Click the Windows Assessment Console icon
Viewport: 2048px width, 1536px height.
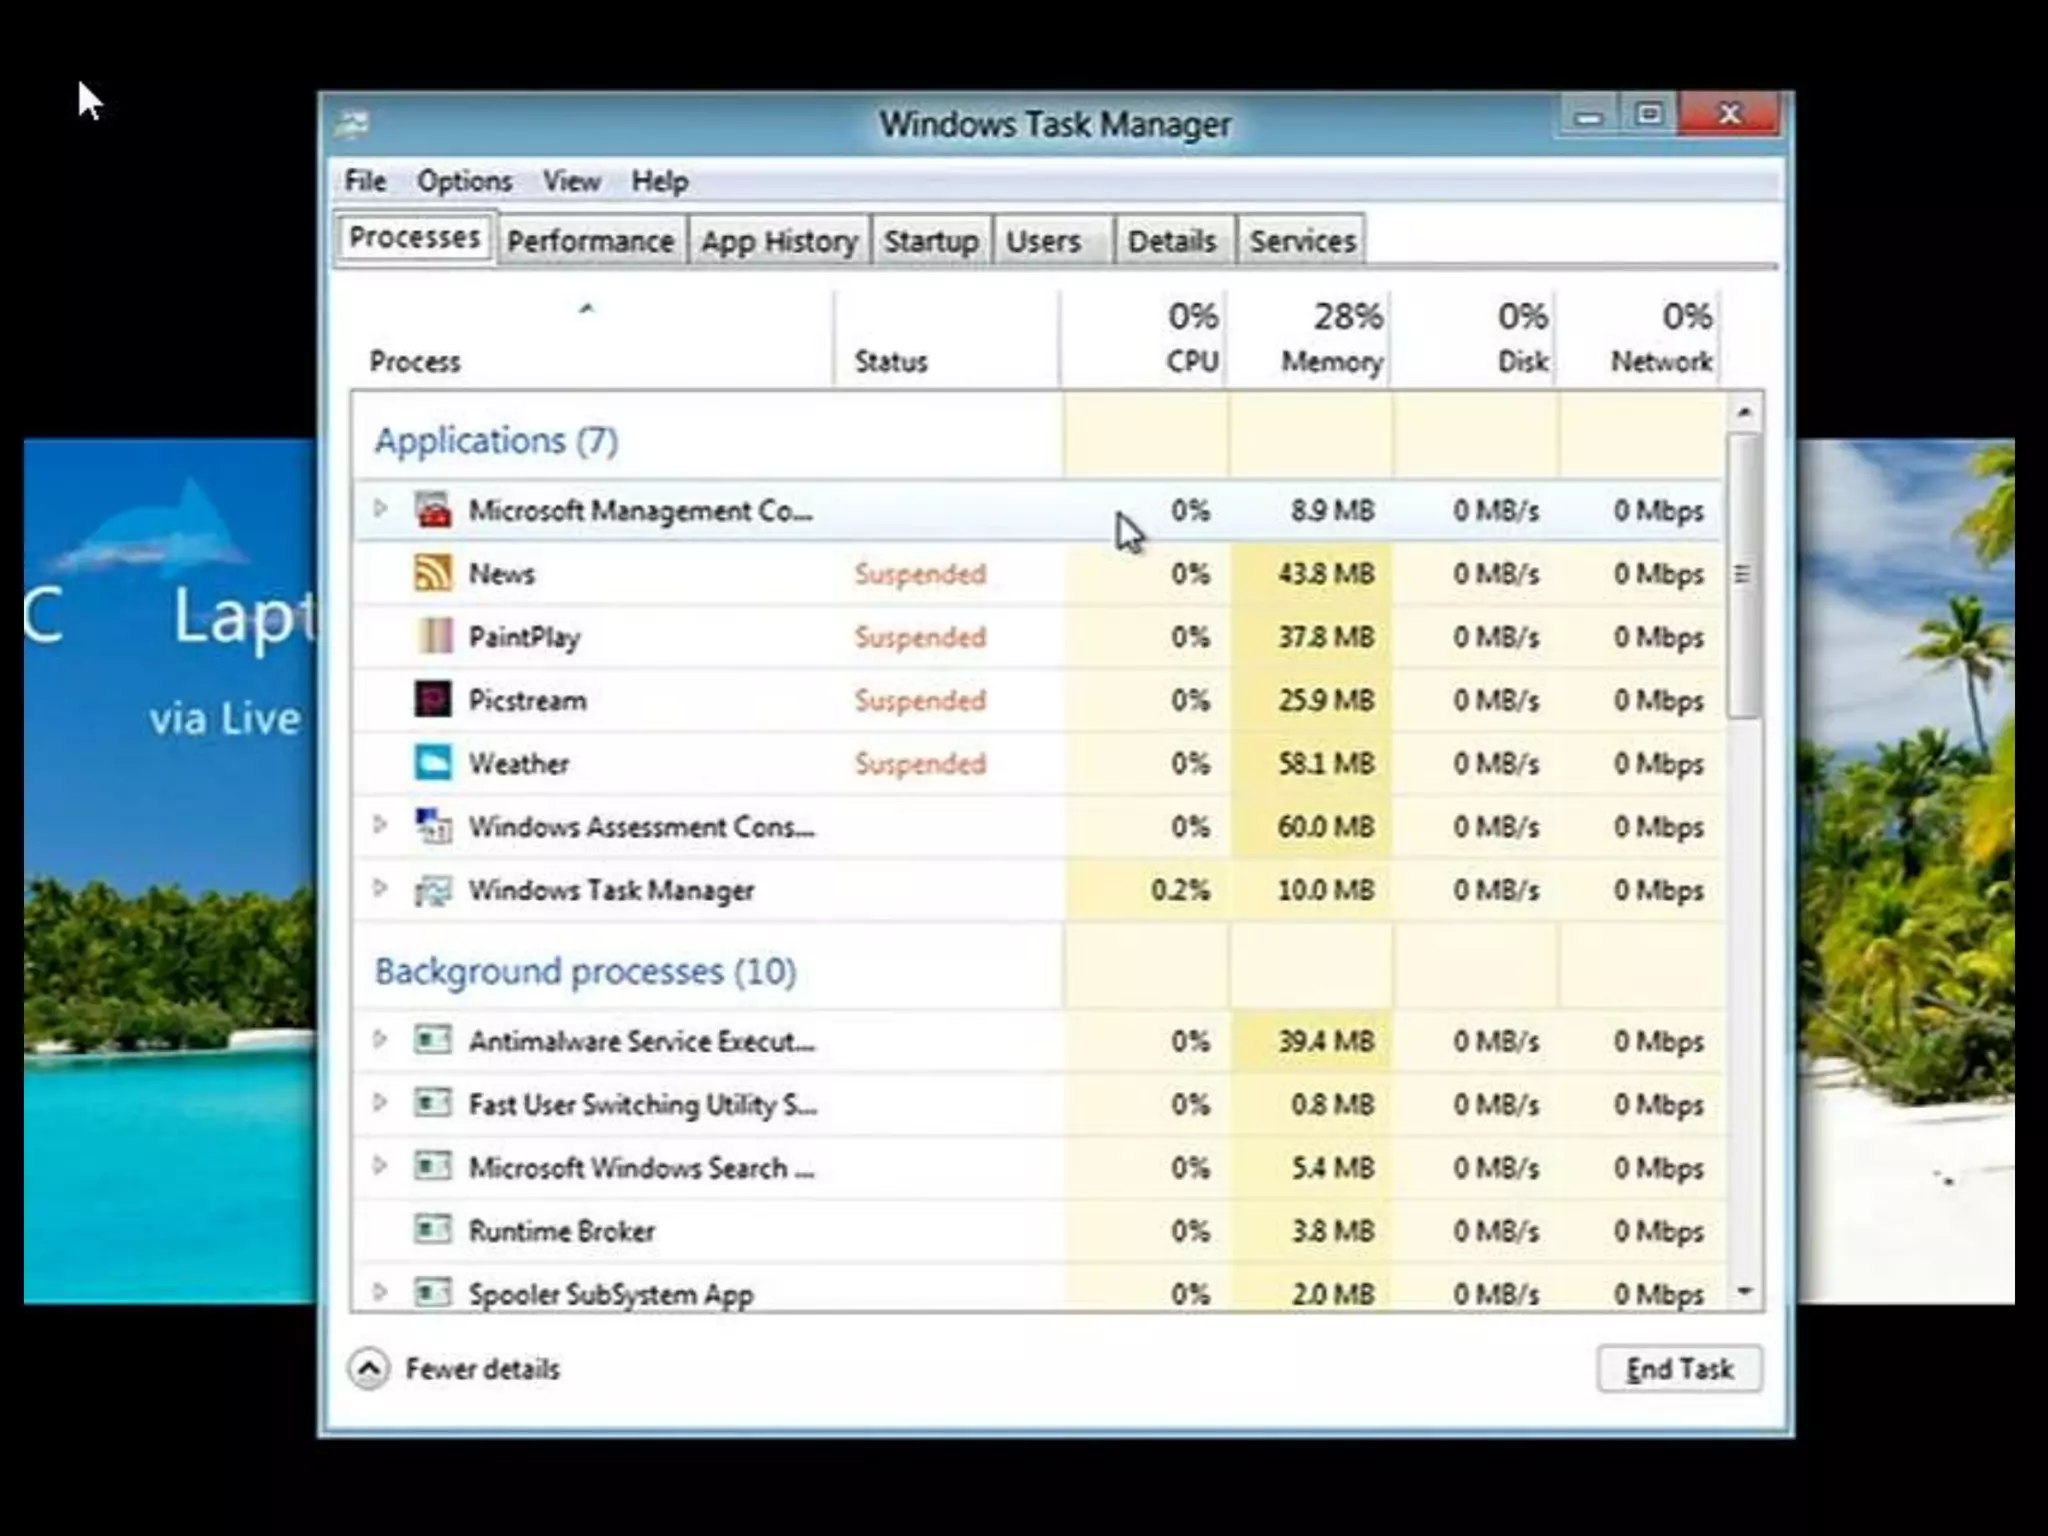433,826
